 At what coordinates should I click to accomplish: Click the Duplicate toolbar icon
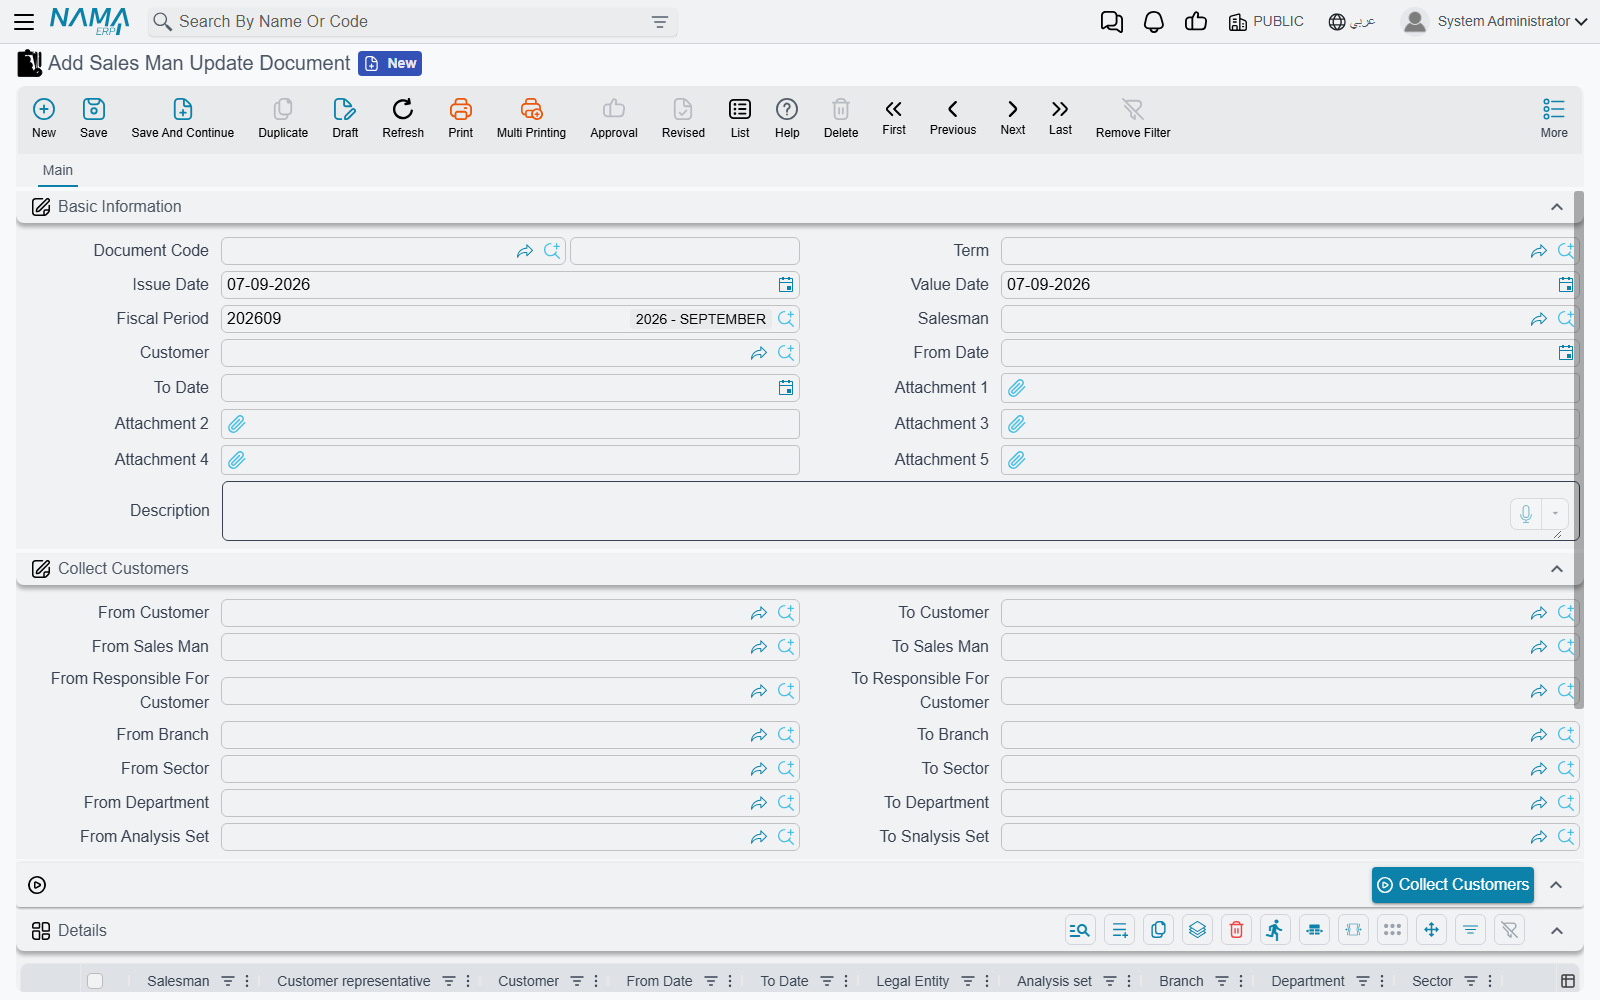[283, 118]
